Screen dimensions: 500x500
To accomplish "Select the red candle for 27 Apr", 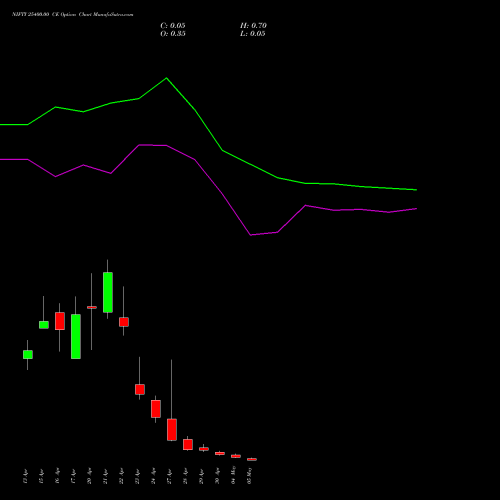I will coord(172,430).
